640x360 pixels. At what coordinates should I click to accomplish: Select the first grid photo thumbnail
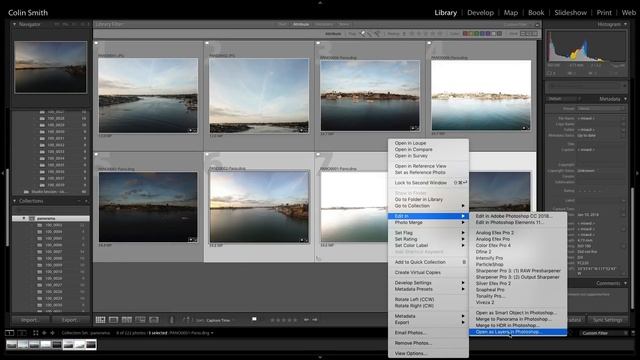point(148,96)
